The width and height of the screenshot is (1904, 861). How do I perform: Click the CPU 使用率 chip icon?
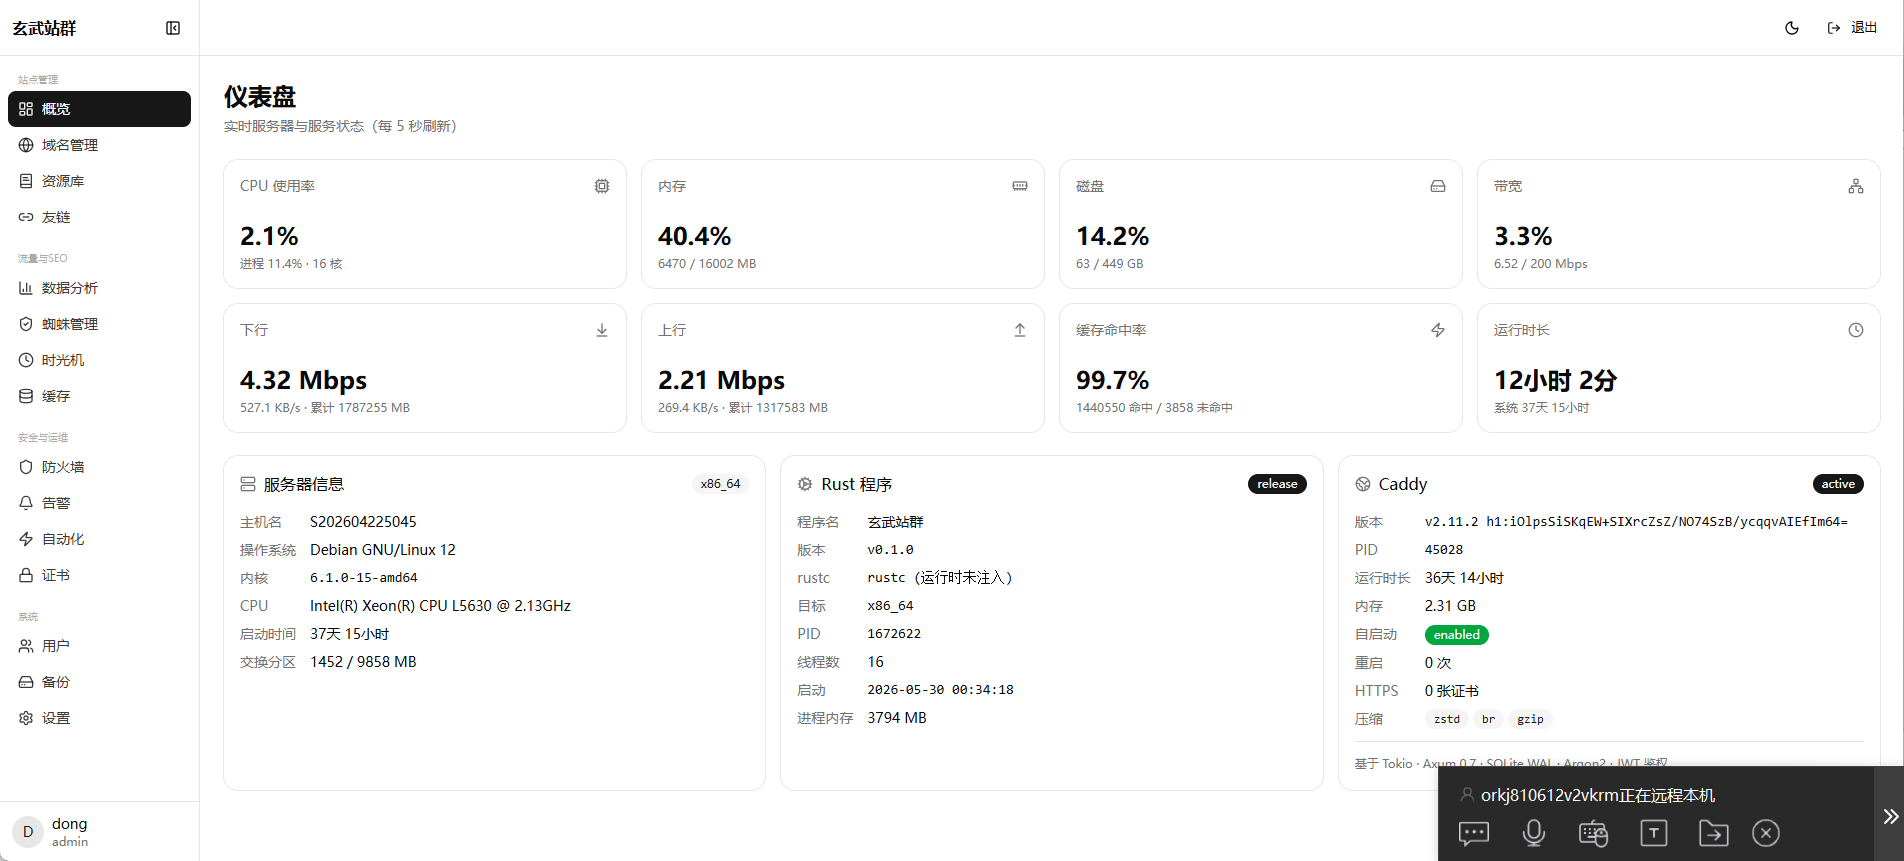602,186
